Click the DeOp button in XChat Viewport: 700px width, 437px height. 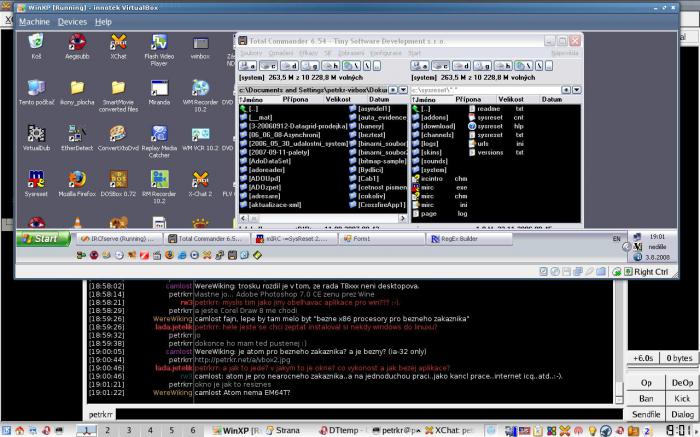pyautogui.click(x=682, y=383)
